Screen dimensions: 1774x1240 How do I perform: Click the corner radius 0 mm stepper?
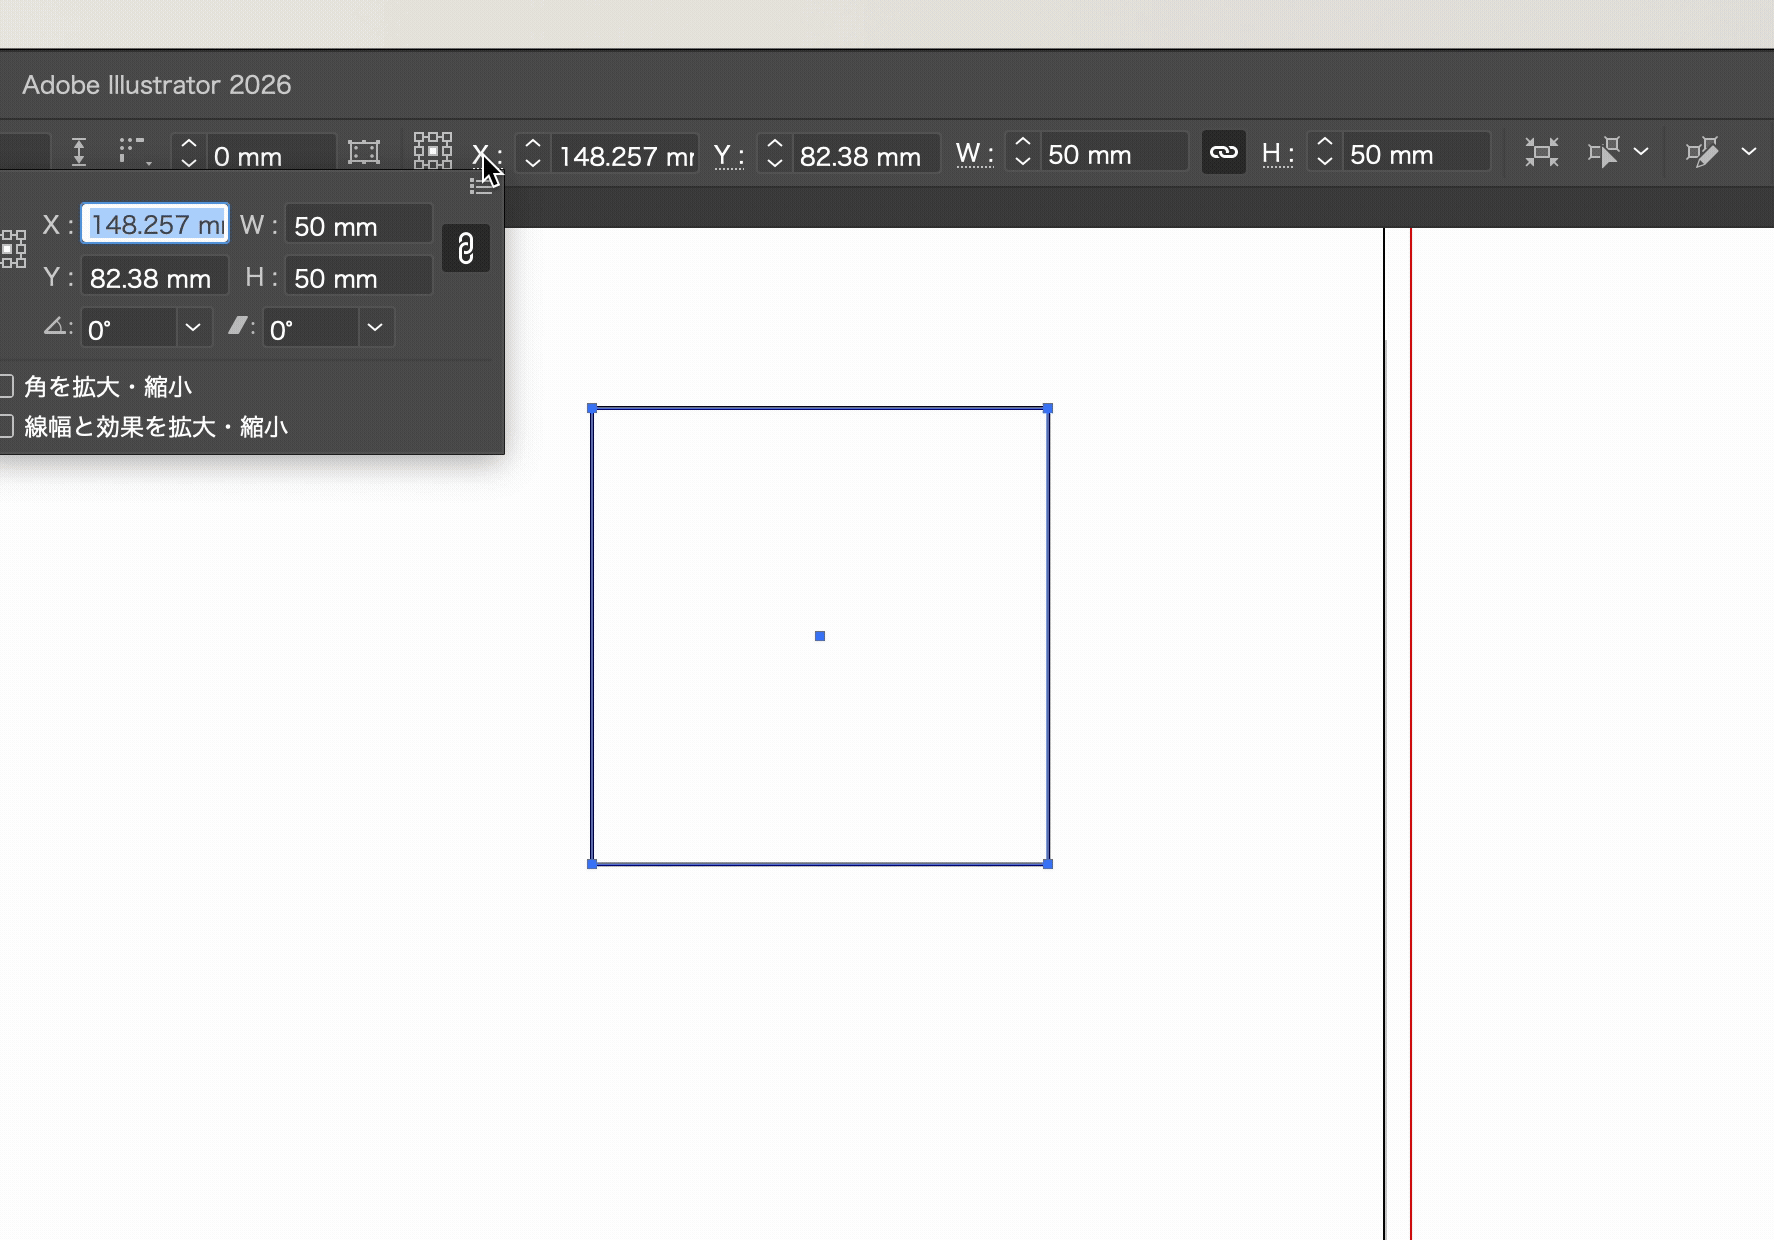click(x=188, y=153)
